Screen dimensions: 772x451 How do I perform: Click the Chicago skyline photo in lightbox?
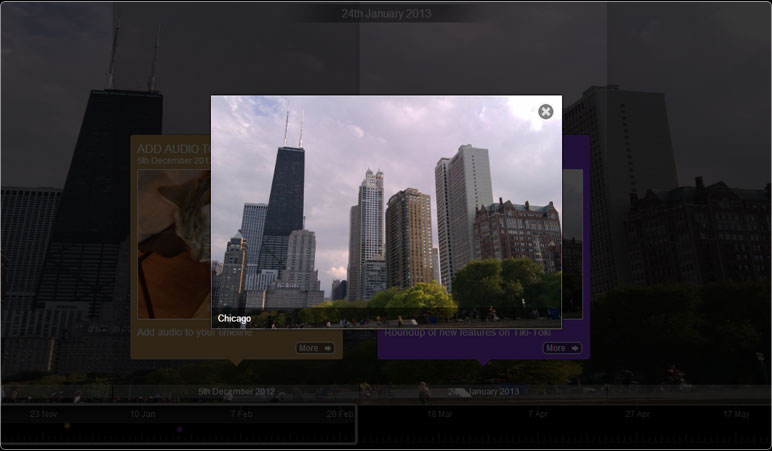pyautogui.click(x=386, y=210)
